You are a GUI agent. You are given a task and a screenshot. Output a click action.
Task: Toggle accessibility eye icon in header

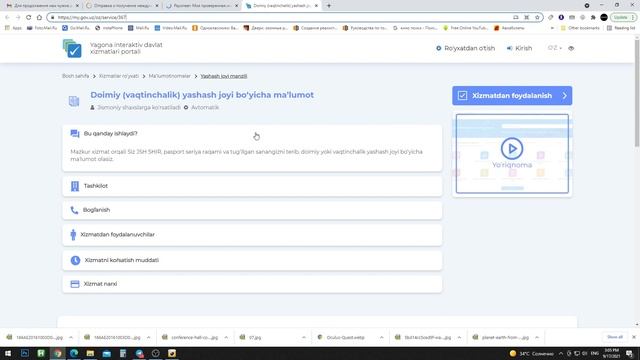pyautogui.click(x=571, y=48)
